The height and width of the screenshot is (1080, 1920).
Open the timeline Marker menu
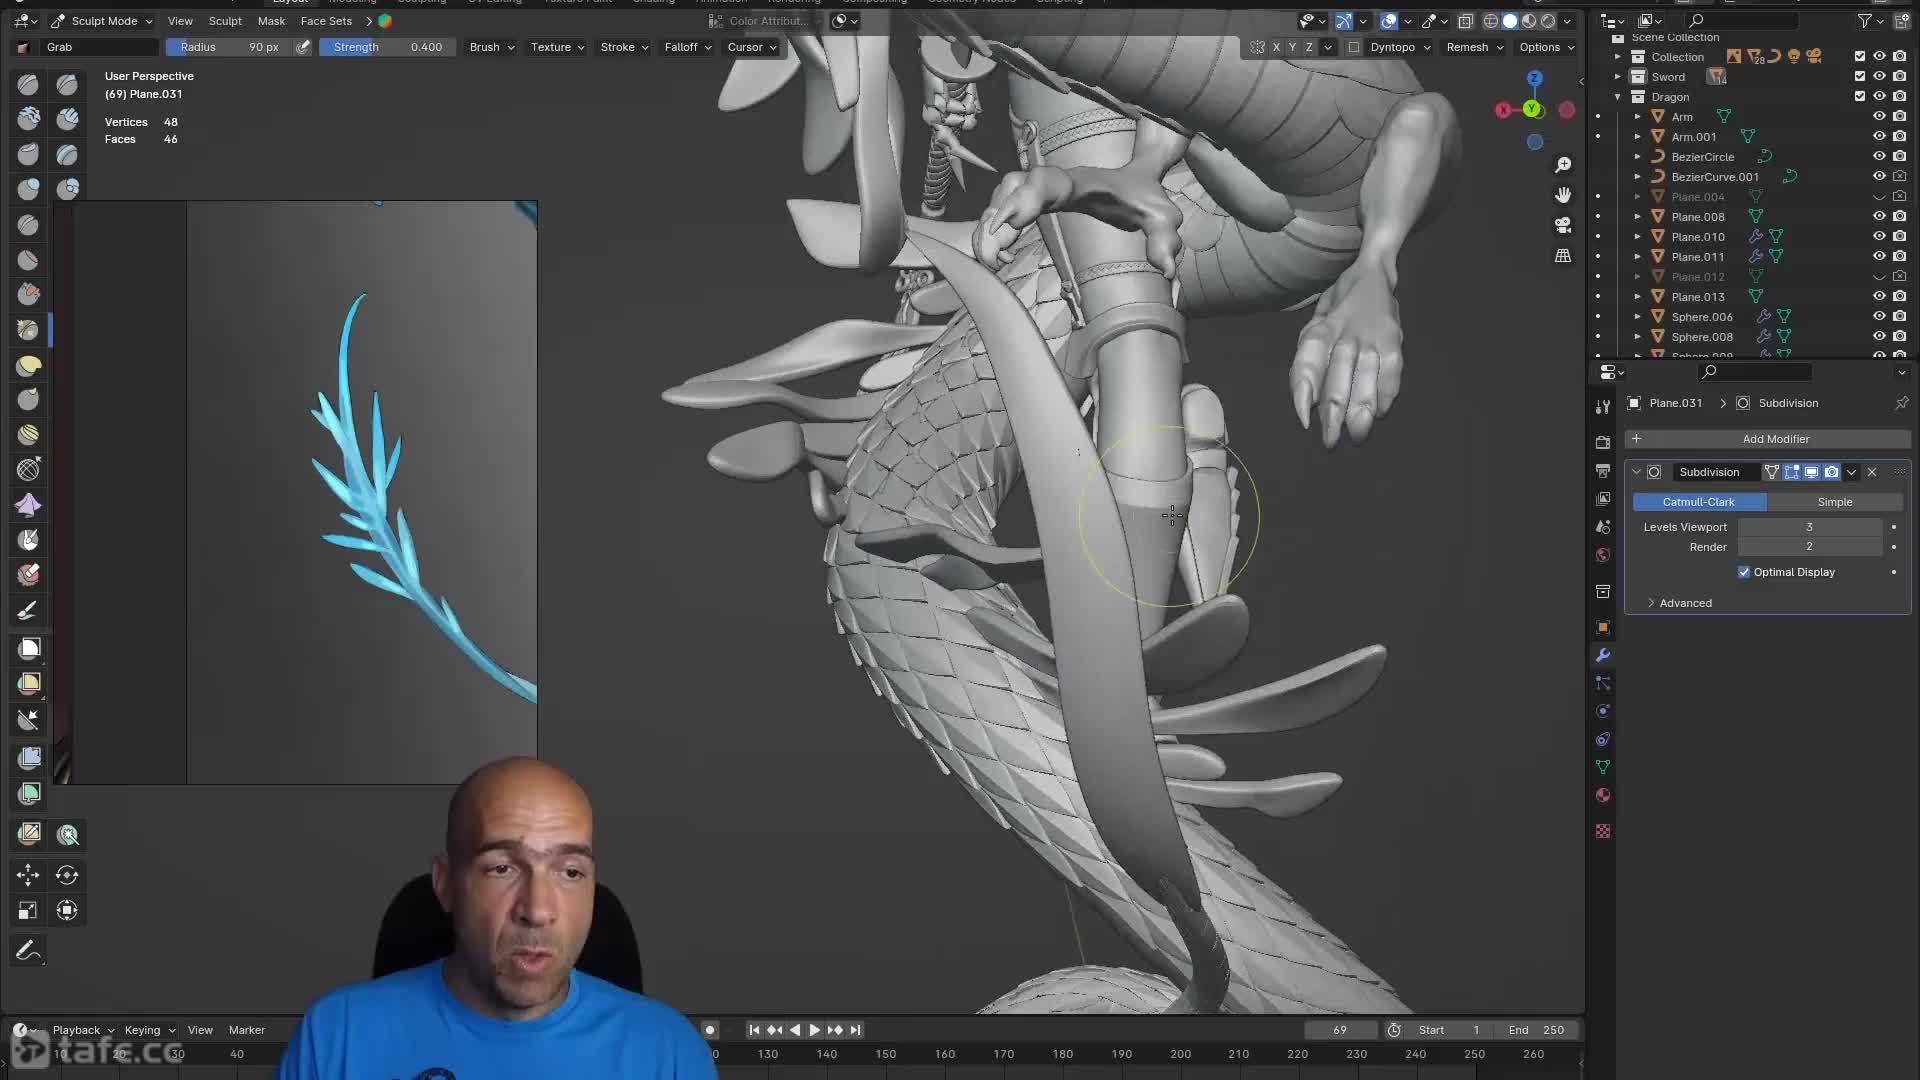pyautogui.click(x=247, y=1030)
